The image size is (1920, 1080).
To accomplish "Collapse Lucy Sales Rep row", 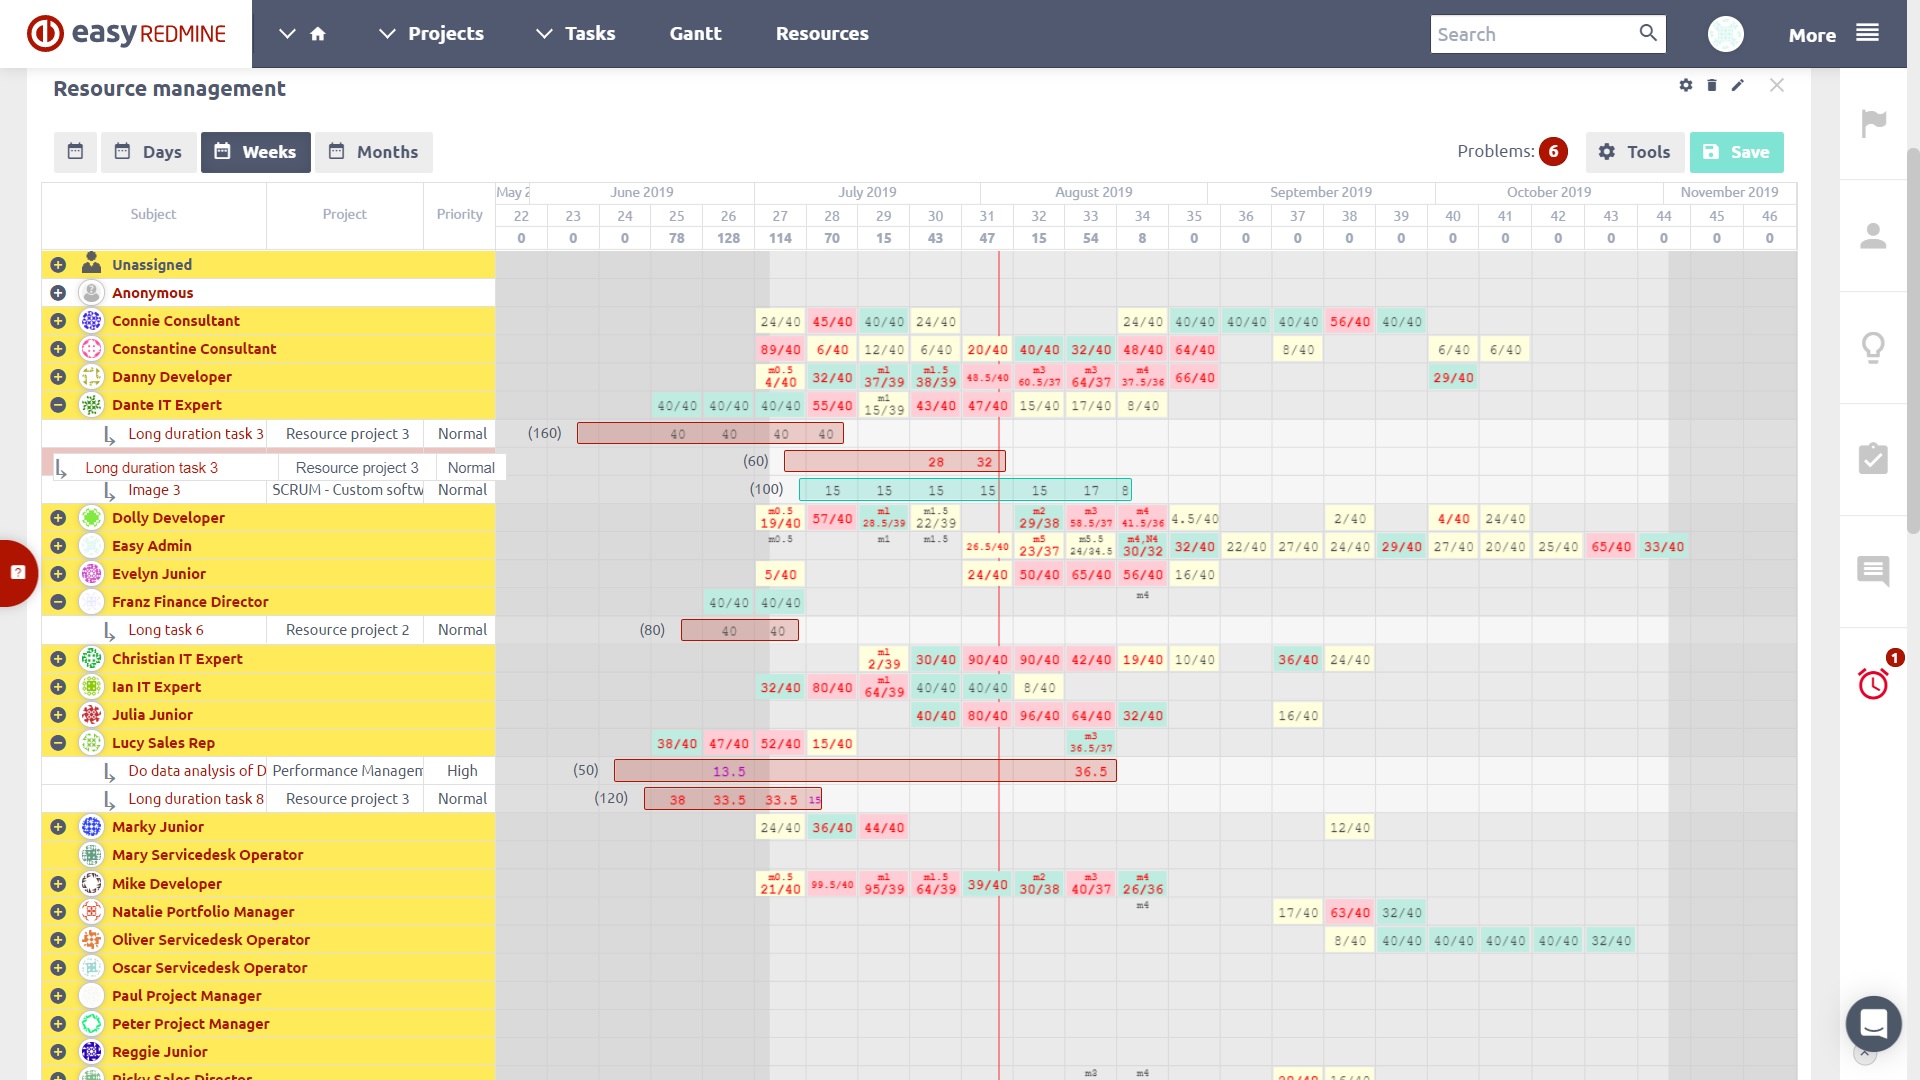I will (58, 743).
